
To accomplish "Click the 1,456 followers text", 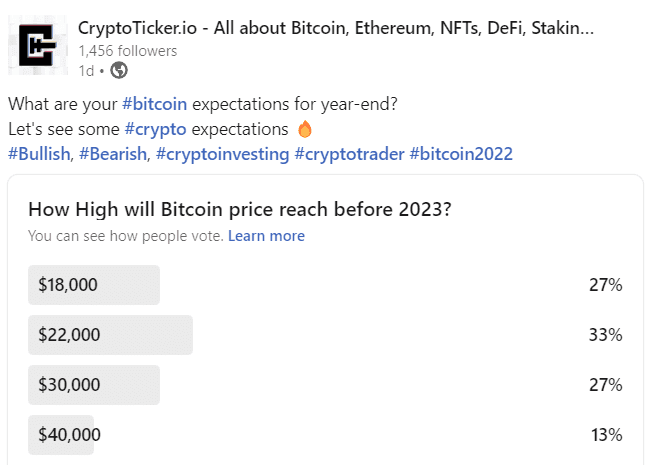I will click(x=127, y=50).
